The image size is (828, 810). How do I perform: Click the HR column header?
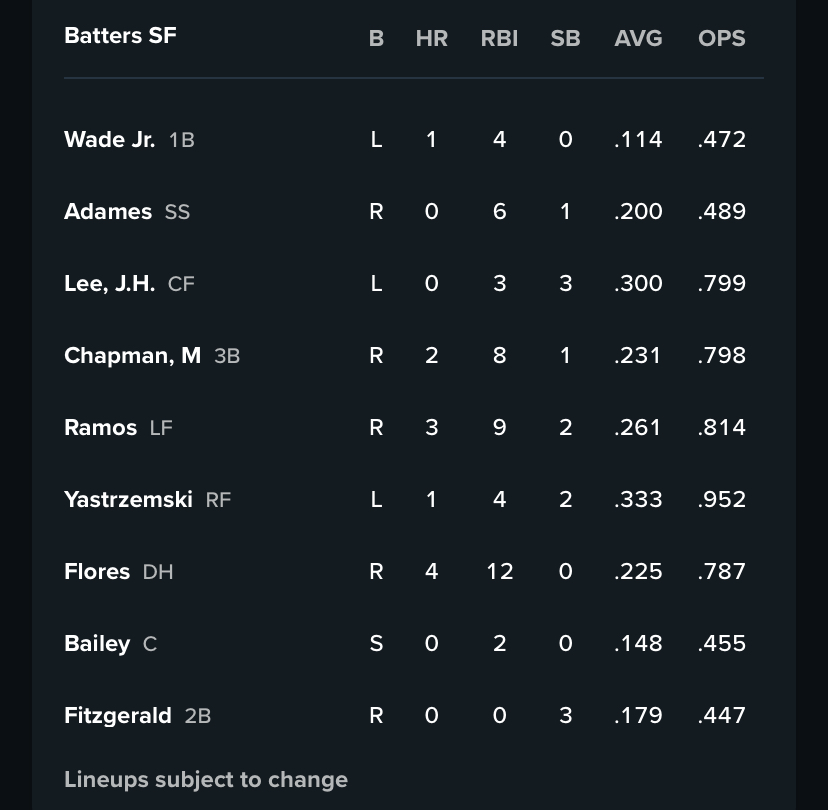[431, 38]
